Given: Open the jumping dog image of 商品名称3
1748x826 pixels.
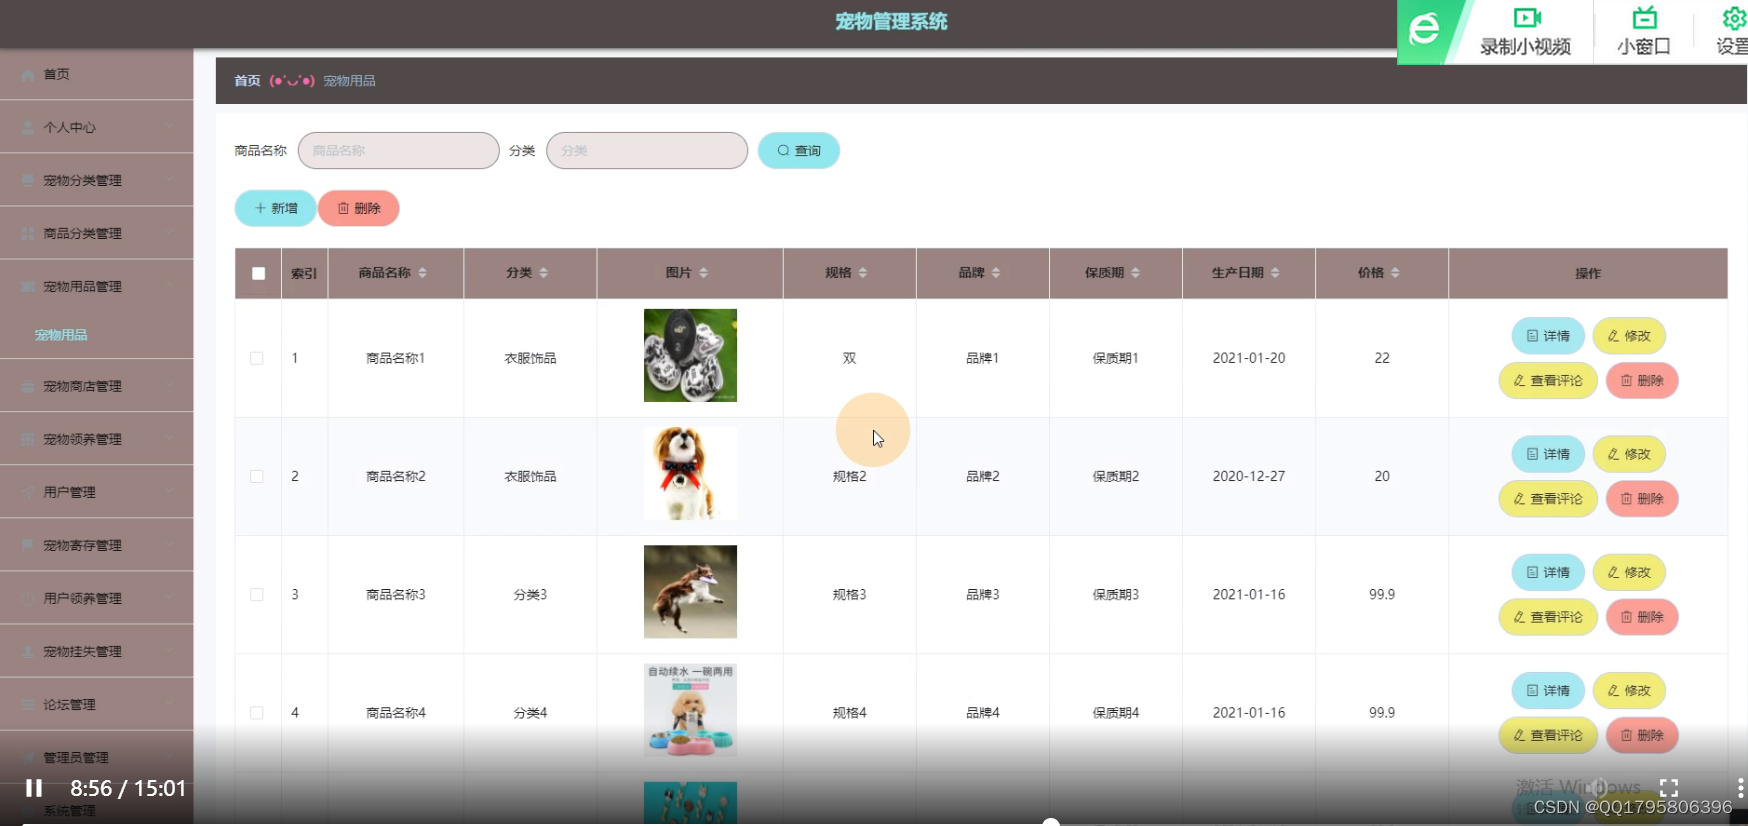Looking at the screenshot, I should pyautogui.click(x=690, y=591).
